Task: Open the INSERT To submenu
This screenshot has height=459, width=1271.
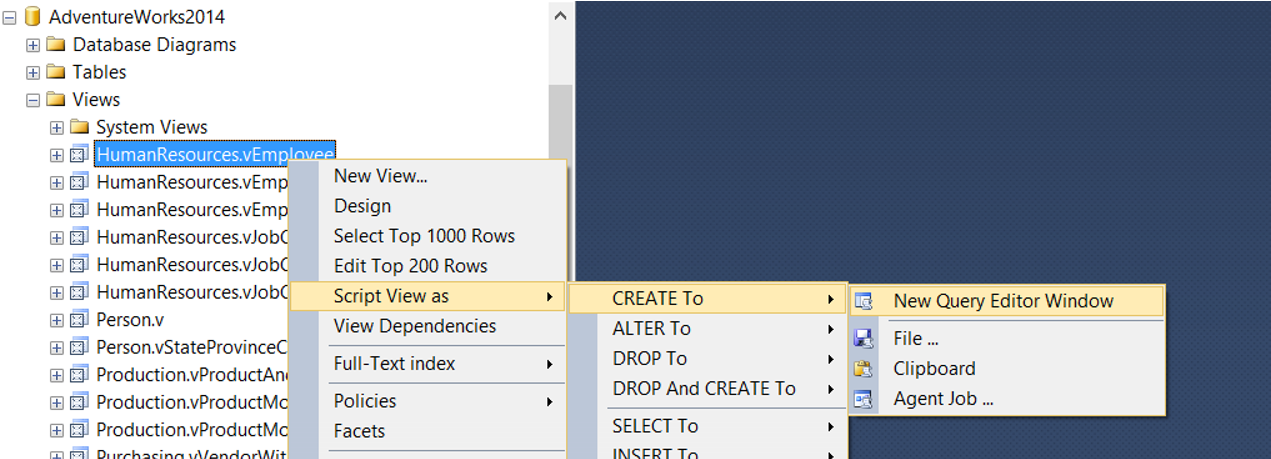Action: (x=708, y=451)
